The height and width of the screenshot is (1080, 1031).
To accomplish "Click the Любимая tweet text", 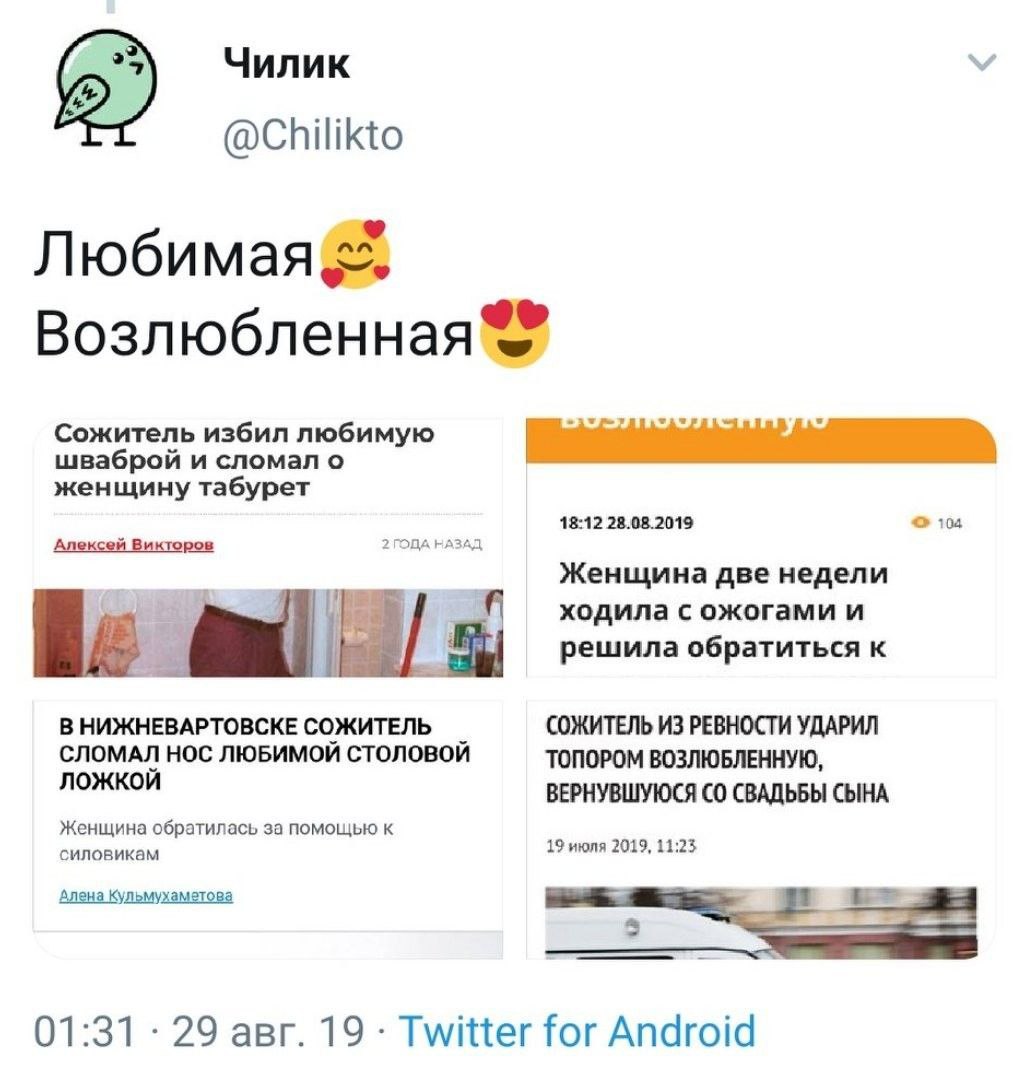I will [174, 254].
